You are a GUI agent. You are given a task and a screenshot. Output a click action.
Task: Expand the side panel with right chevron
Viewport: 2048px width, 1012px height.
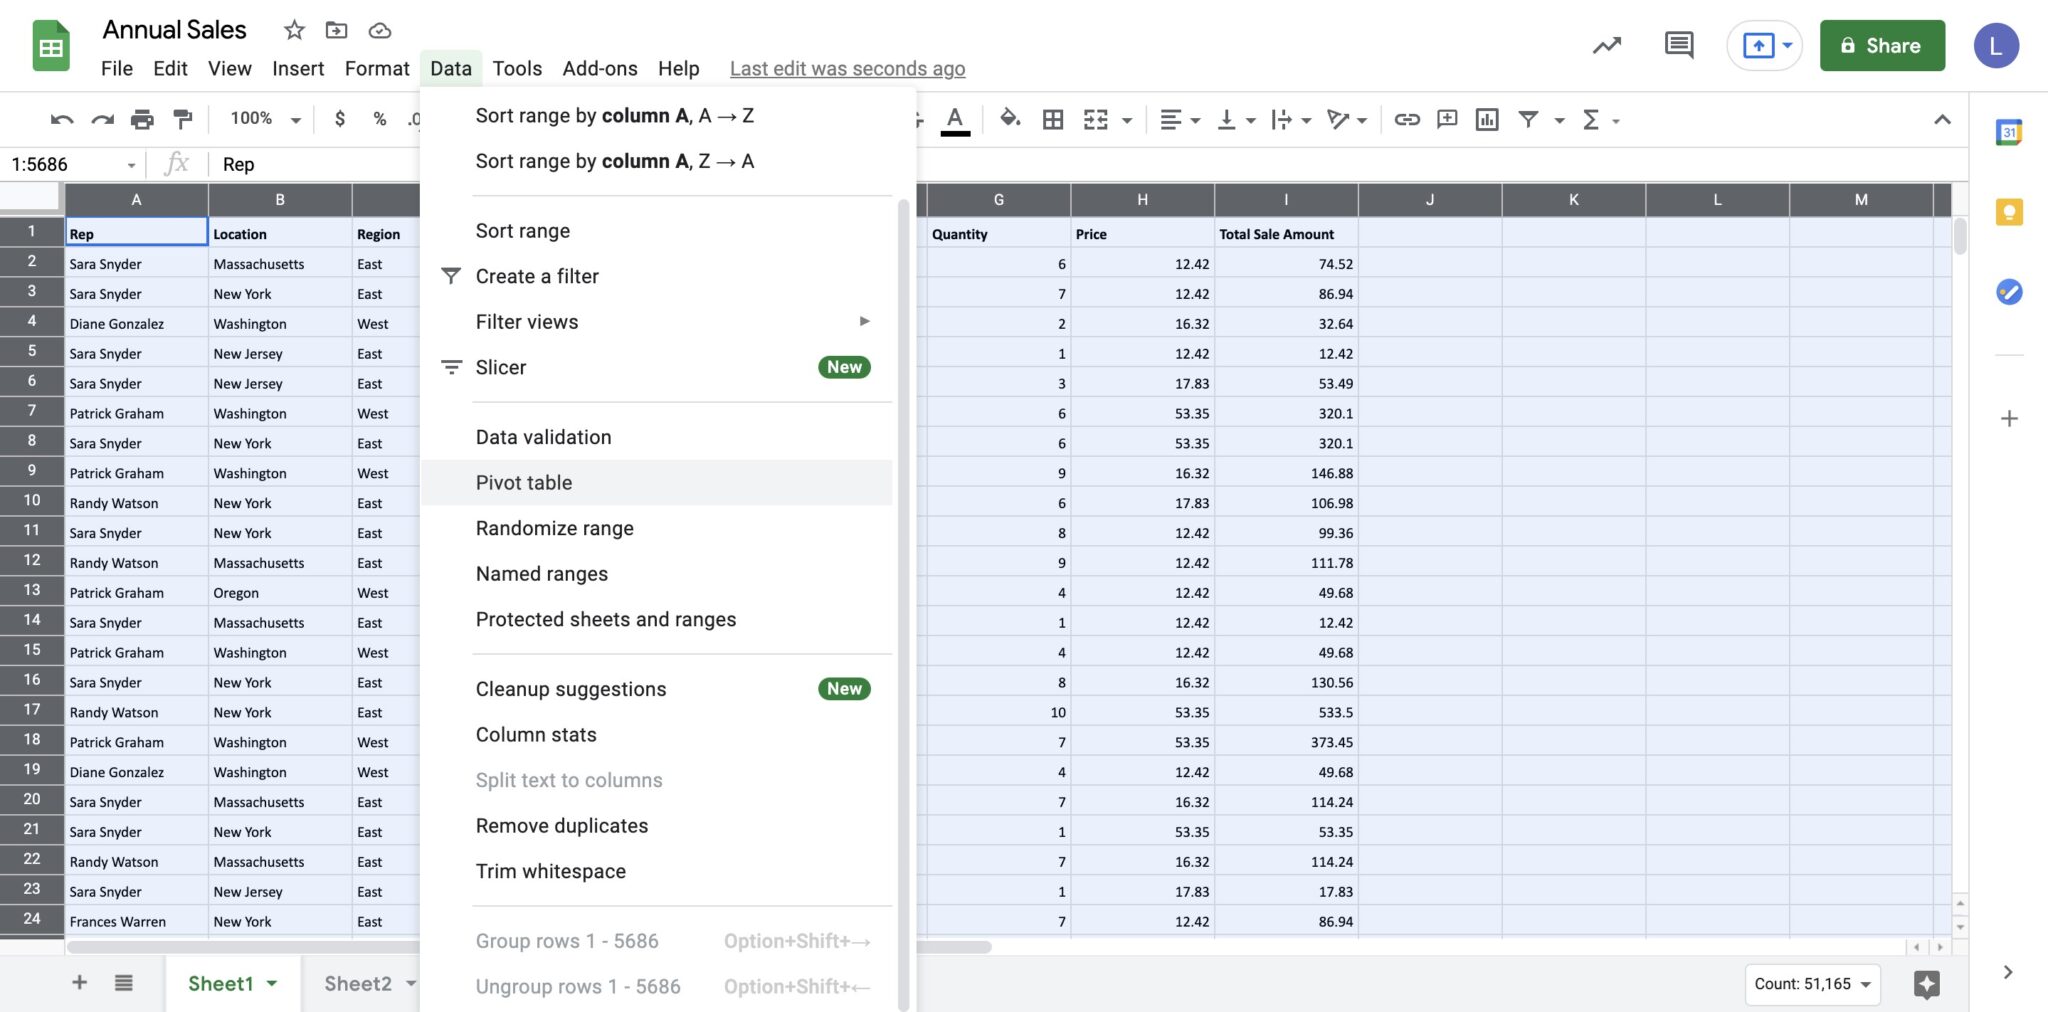pos(2008,972)
